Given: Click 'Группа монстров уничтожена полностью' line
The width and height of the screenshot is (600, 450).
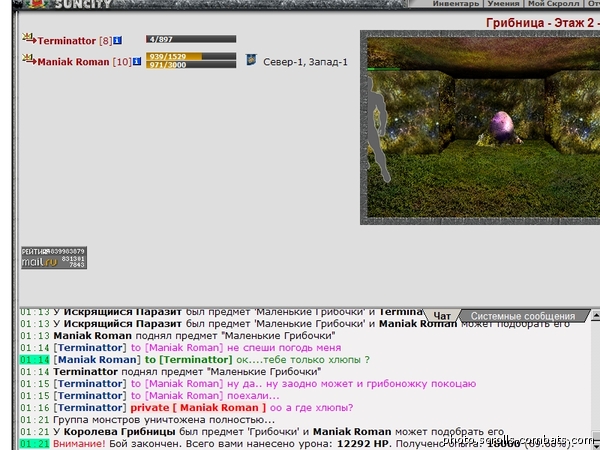Looking at the screenshot, I should click(x=164, y=420).
